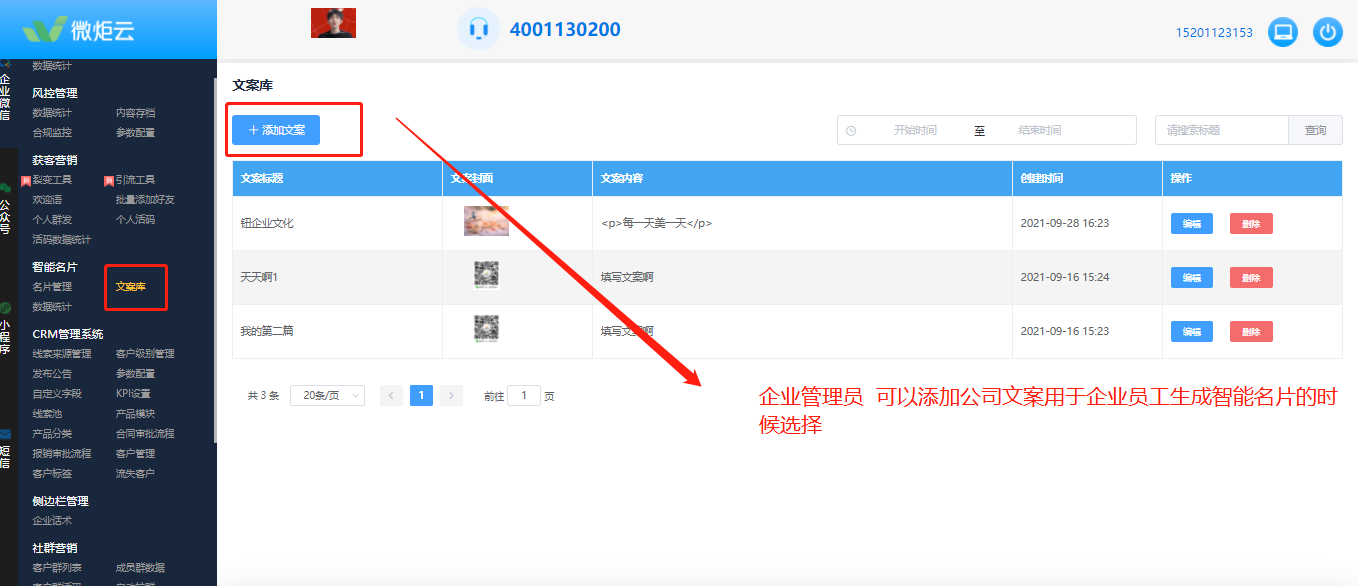Delete the 天天啊1 row
1358x587 pixels.
[1251, 277]
